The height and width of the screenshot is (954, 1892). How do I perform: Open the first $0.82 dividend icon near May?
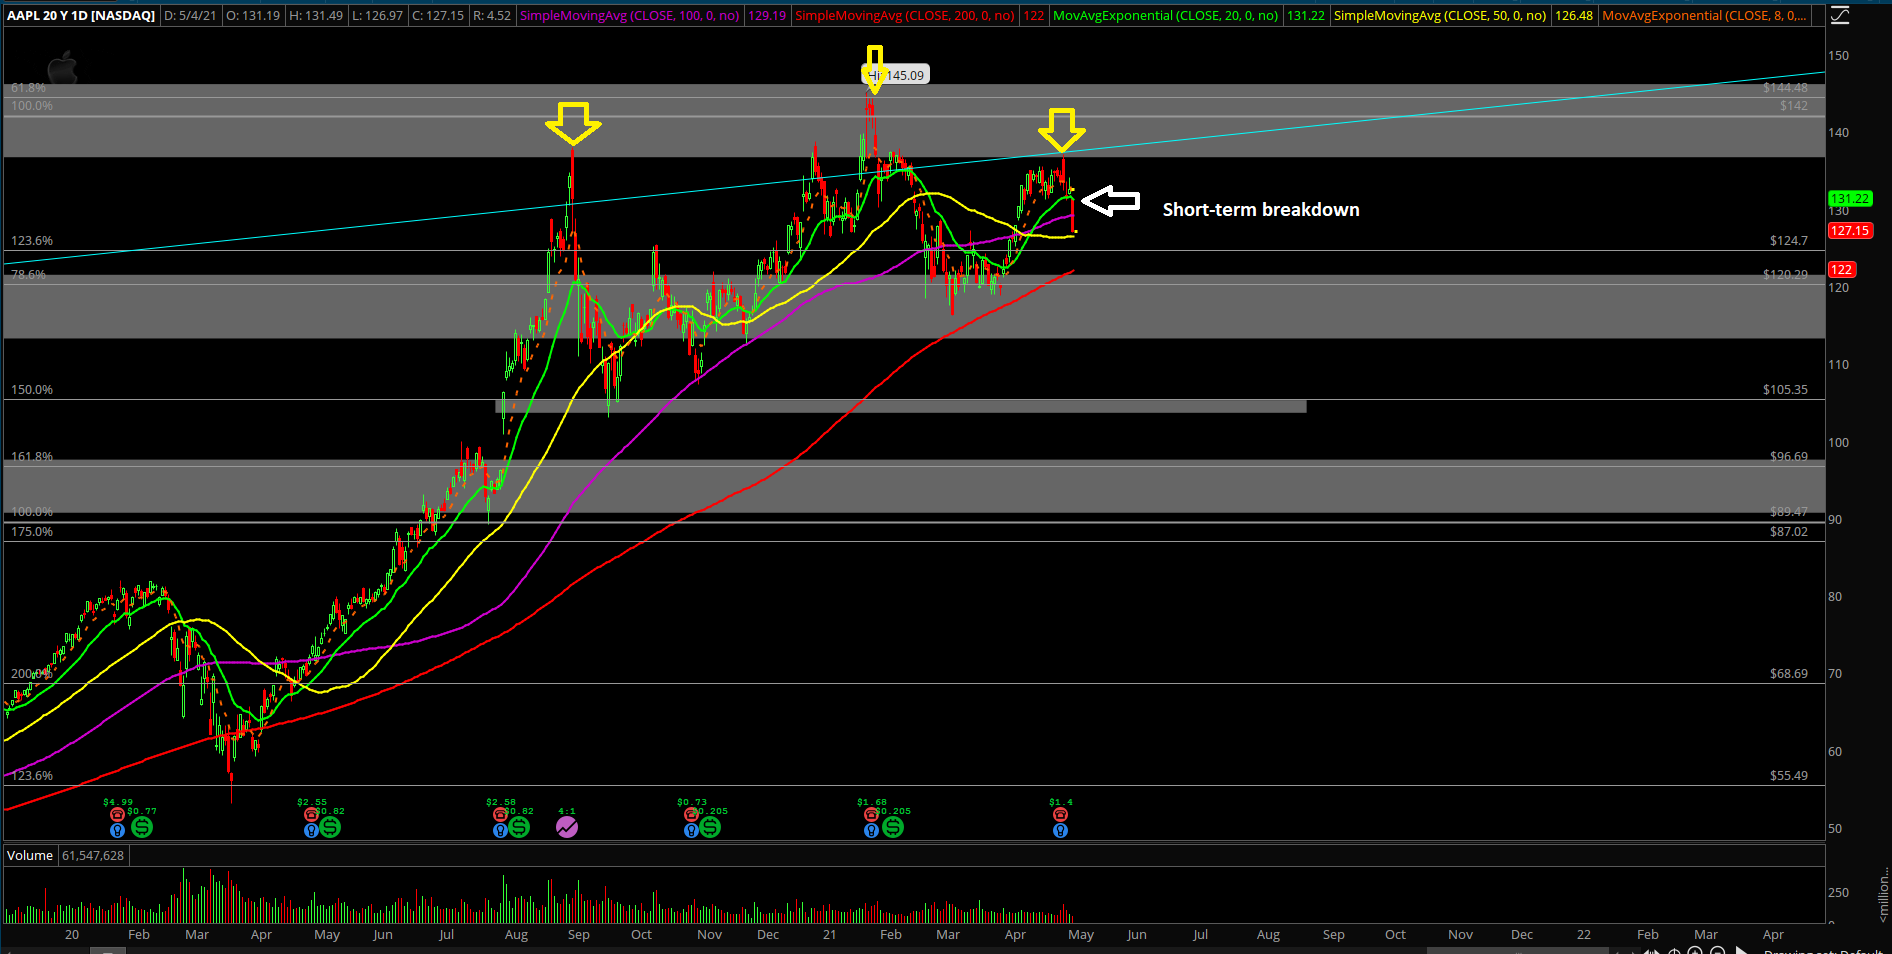330,827
